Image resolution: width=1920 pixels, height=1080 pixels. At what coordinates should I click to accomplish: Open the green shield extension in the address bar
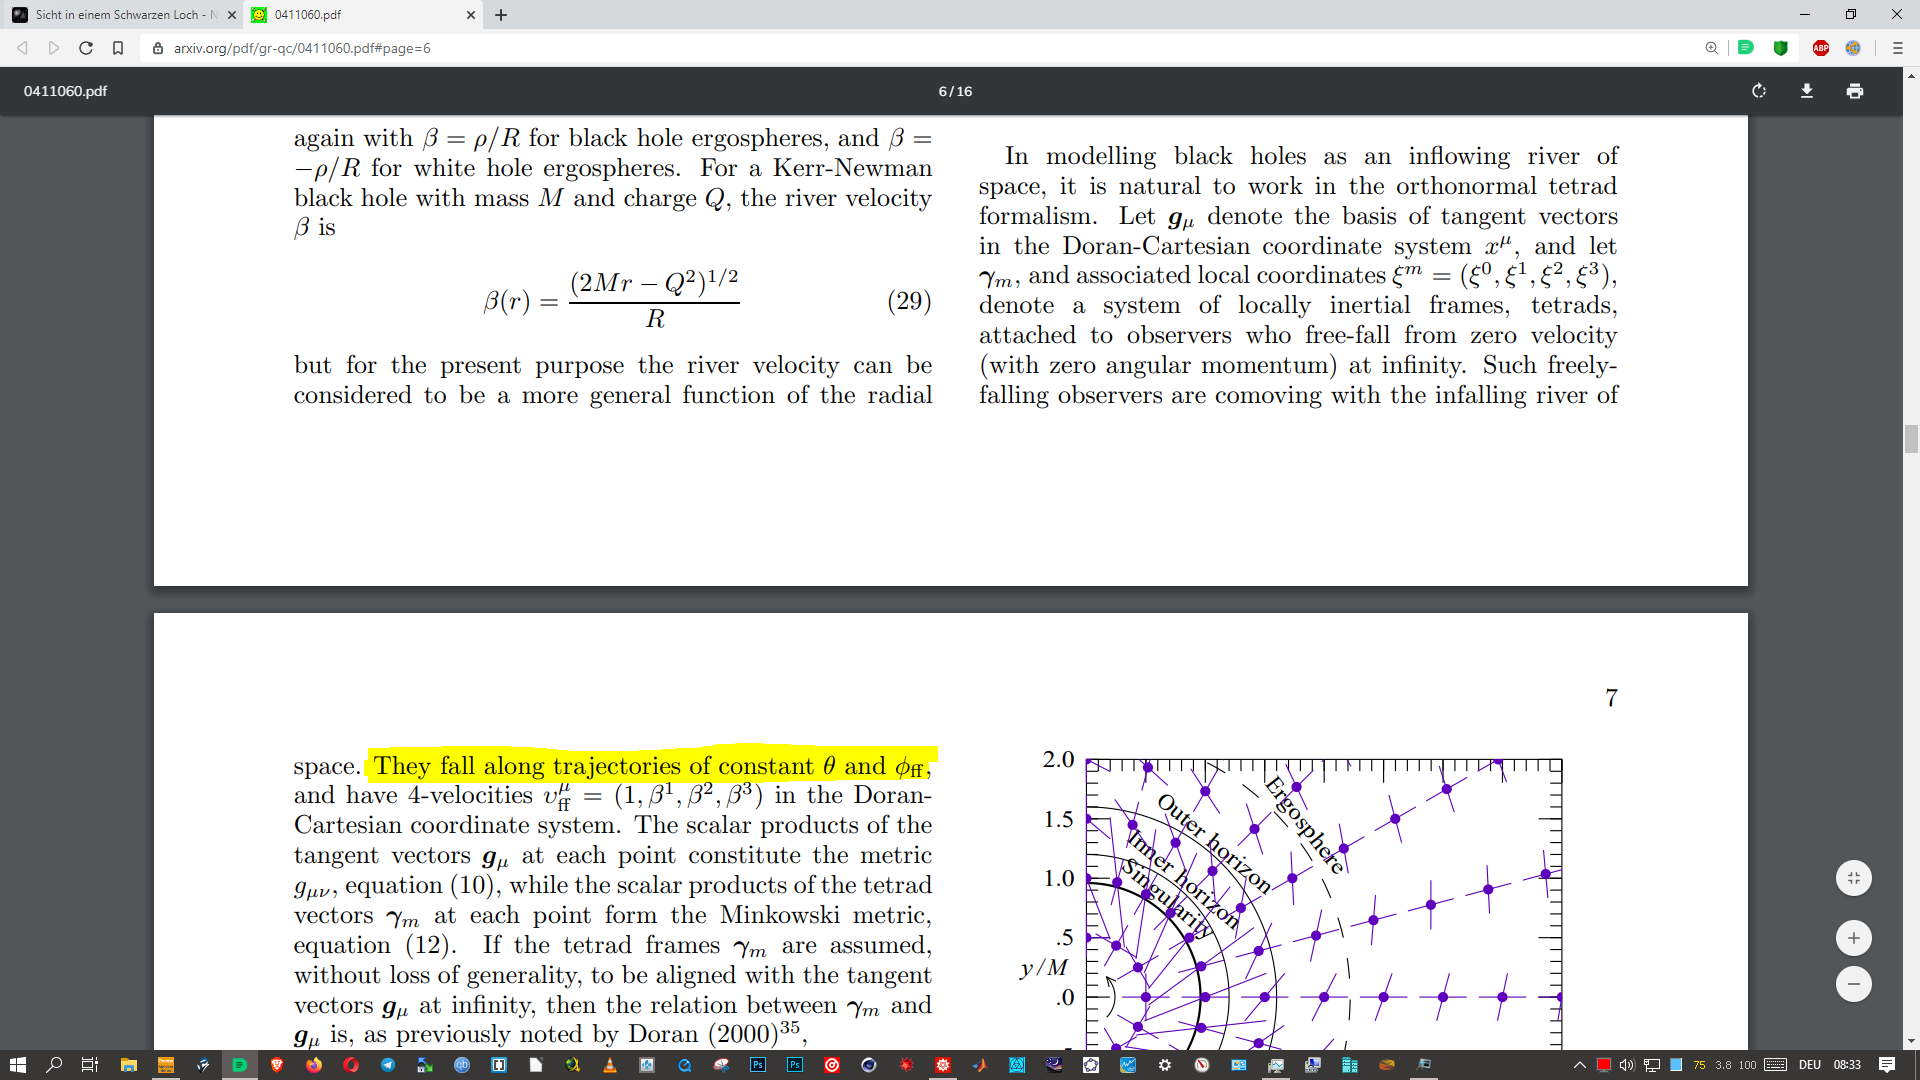(1781, 48)
